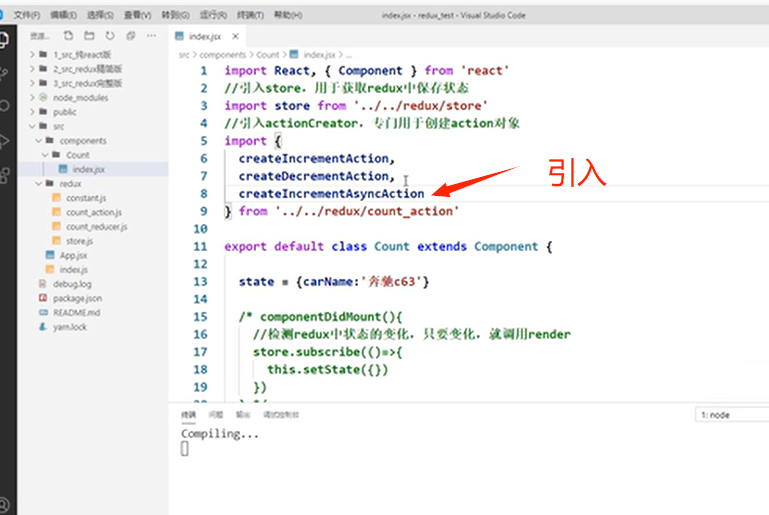Open the 帮助(H) menu

coord(288,15)
